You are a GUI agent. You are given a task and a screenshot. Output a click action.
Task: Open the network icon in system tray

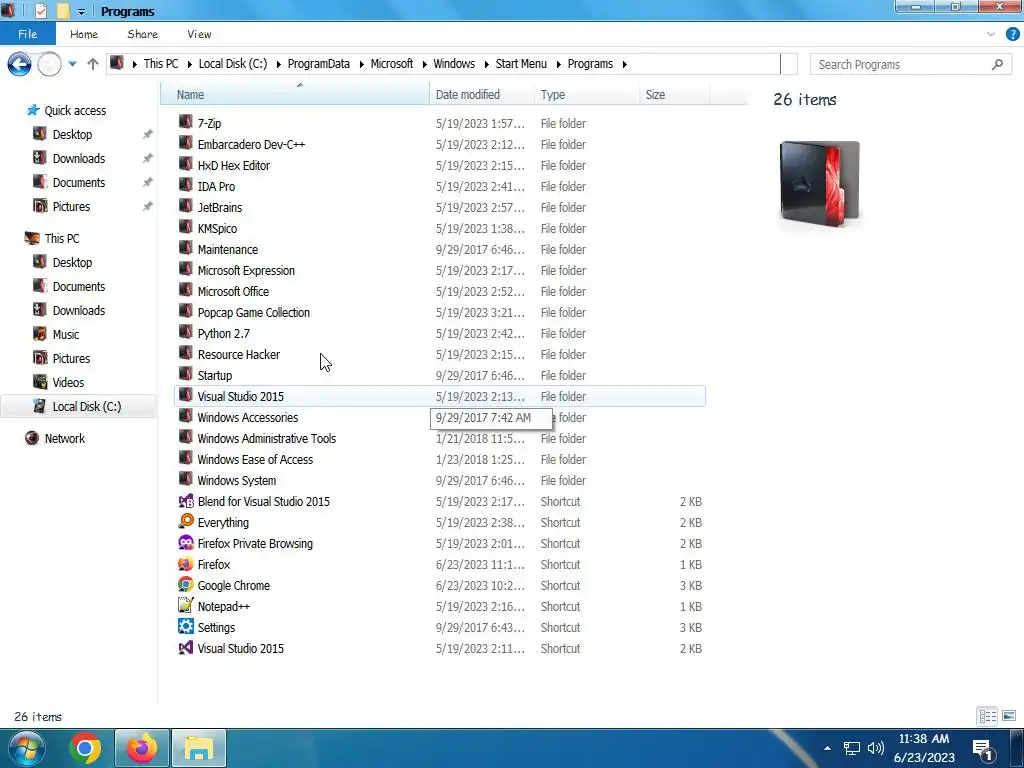click(x=852, y=748)
